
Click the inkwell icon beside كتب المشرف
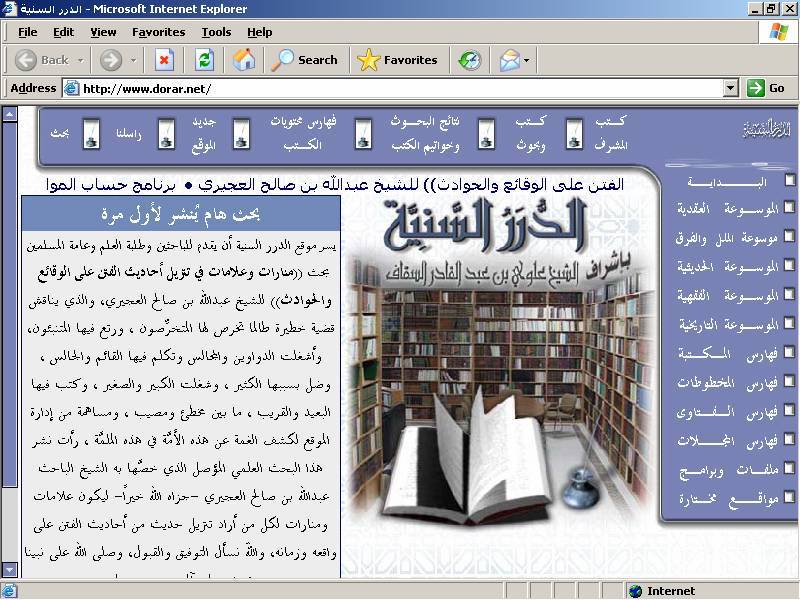coord(574,134)
